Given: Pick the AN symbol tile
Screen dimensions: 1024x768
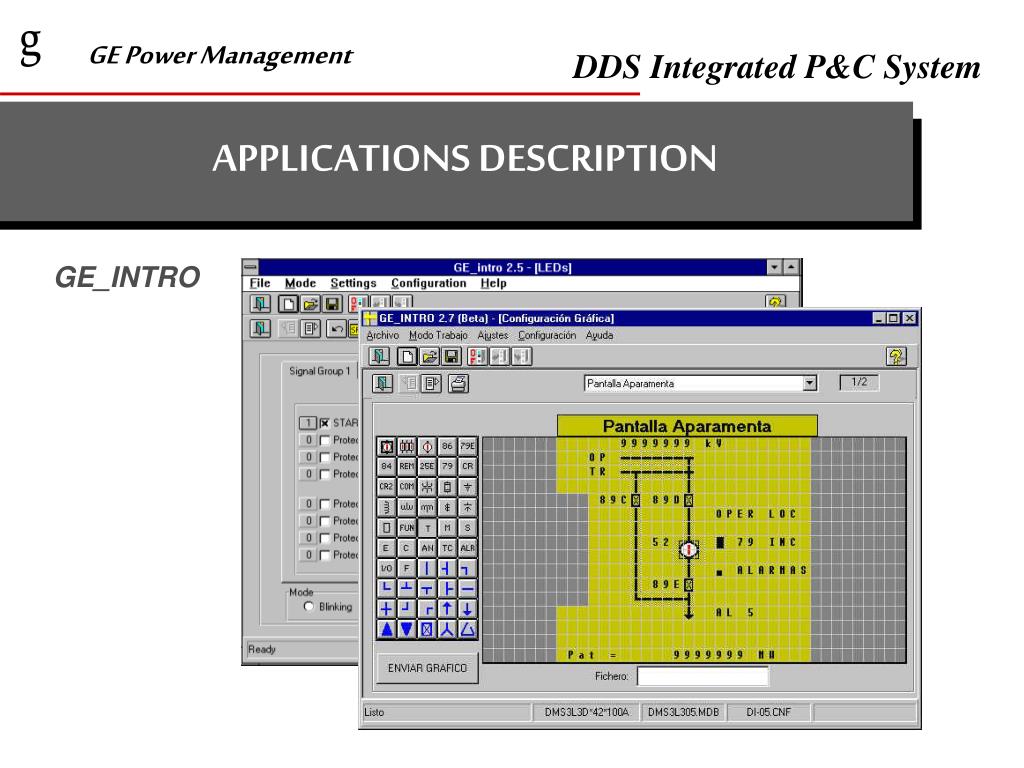Looking at the screenshot, I should click(427, 547).
